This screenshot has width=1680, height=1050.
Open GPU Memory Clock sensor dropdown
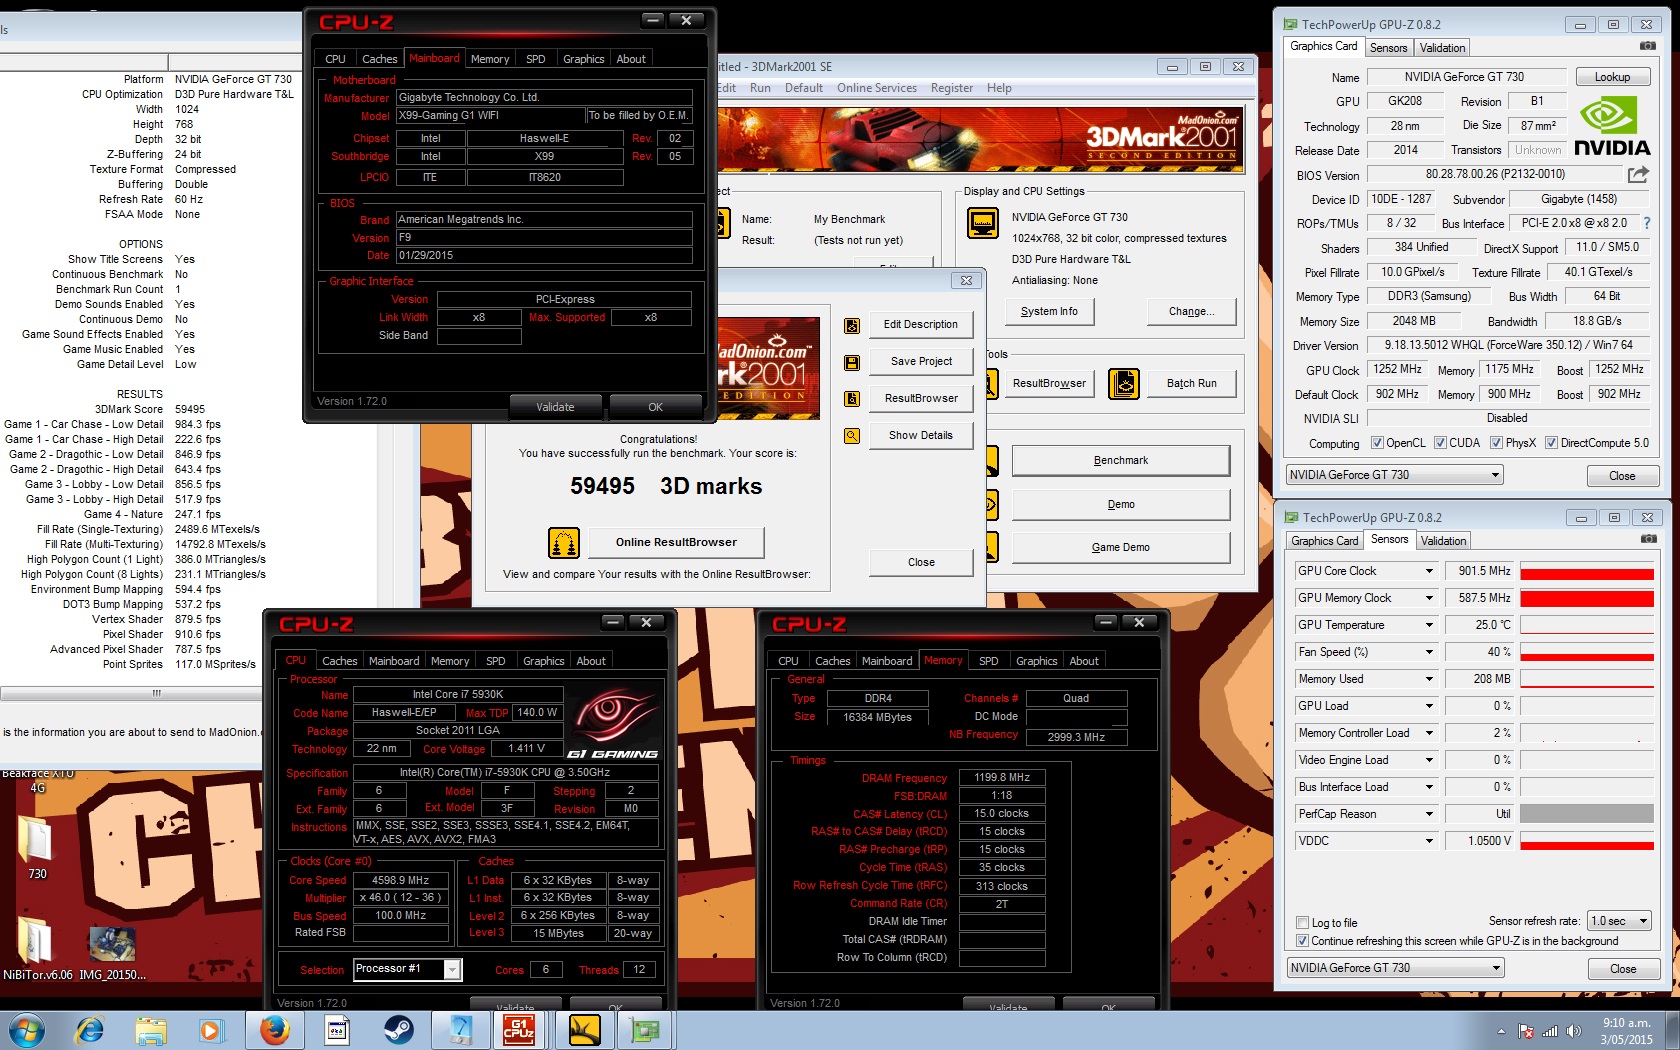[1429, 598]
